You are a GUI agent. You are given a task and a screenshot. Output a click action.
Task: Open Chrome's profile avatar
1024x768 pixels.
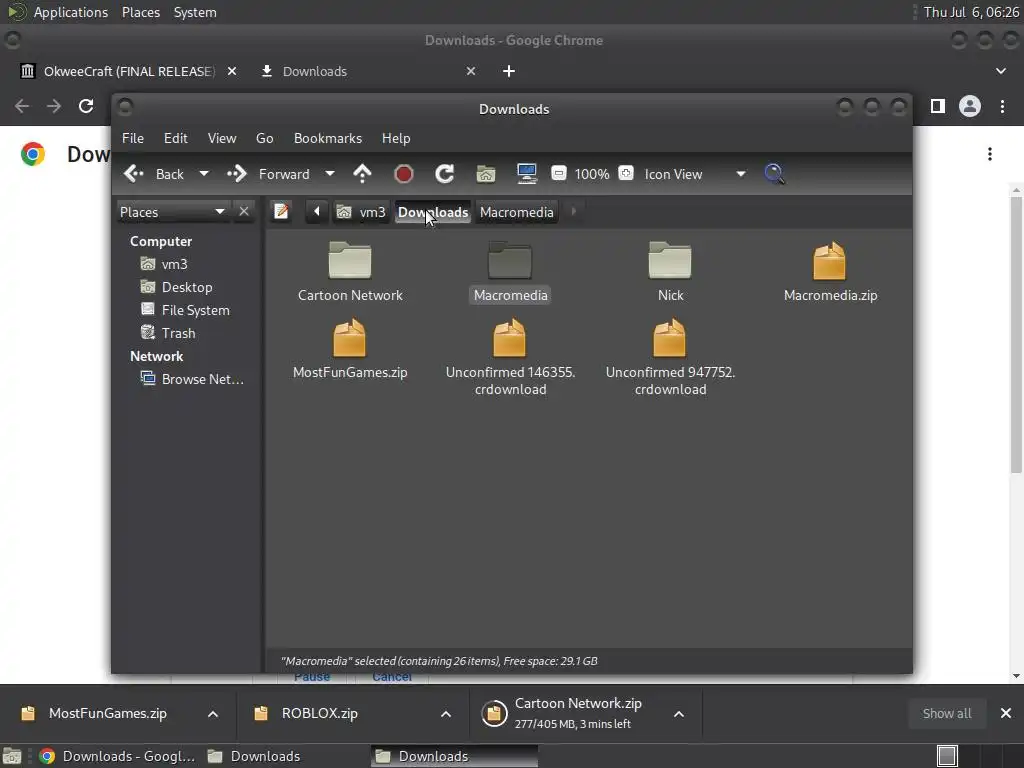pos(970,106)
